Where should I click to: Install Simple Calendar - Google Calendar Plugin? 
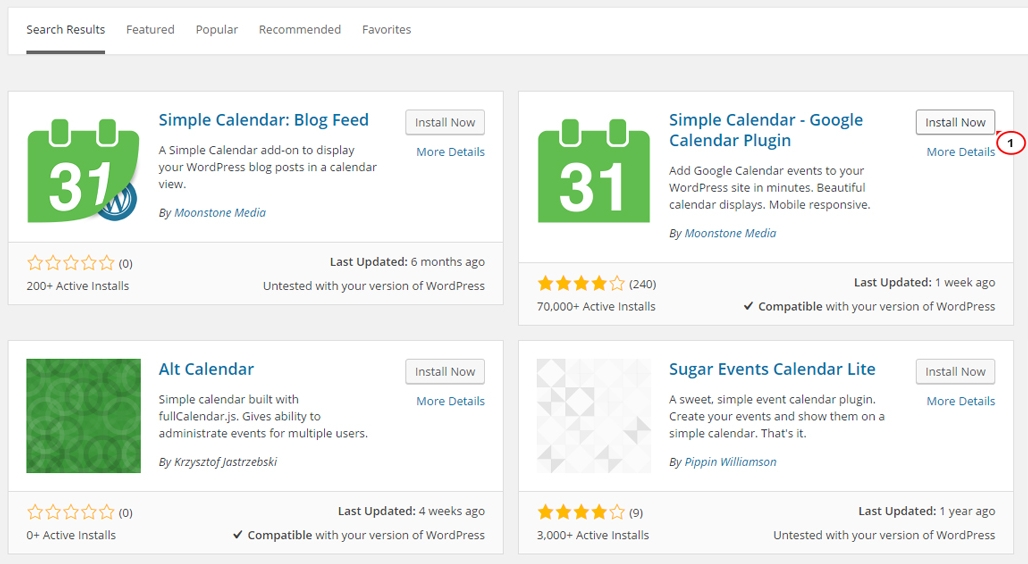tap(955, 123)
